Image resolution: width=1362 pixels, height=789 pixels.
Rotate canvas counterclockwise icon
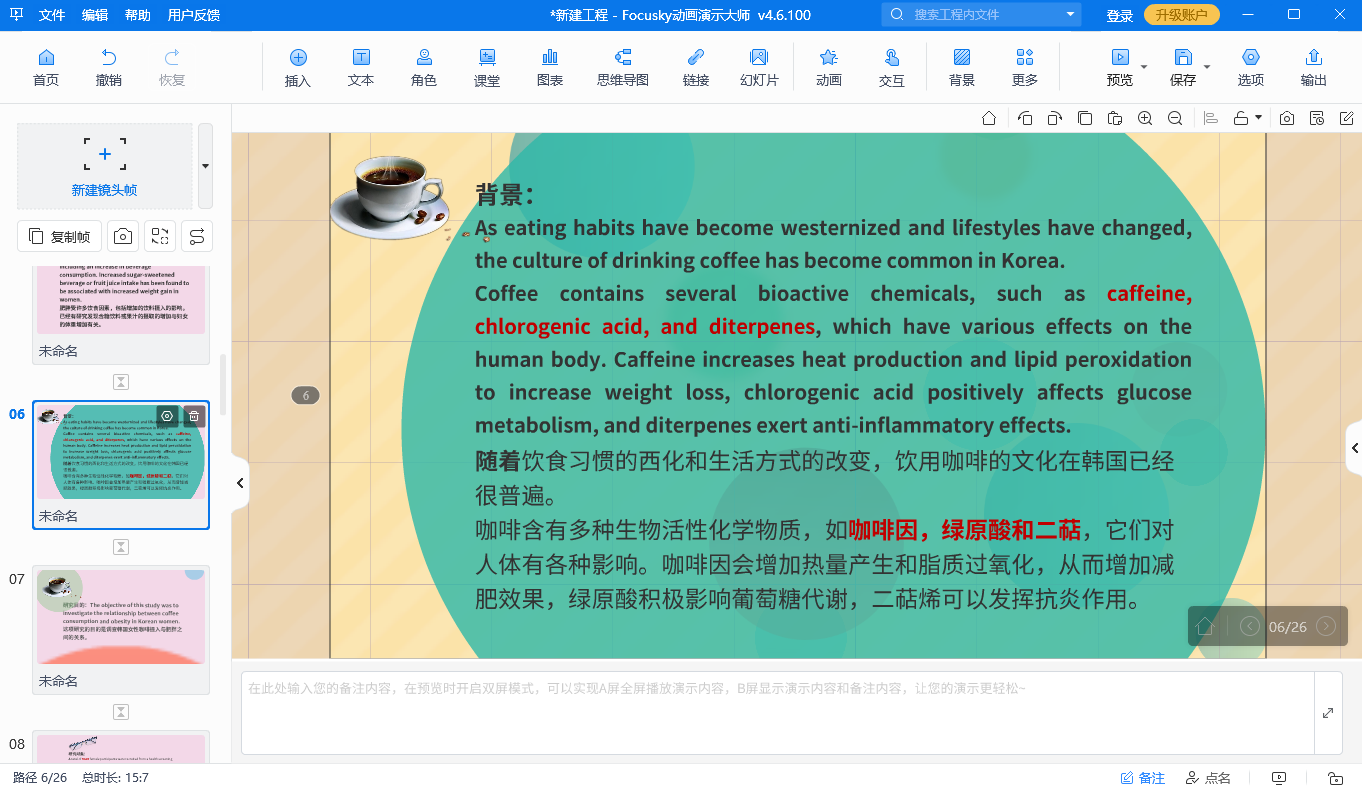tap(1025, 118)
